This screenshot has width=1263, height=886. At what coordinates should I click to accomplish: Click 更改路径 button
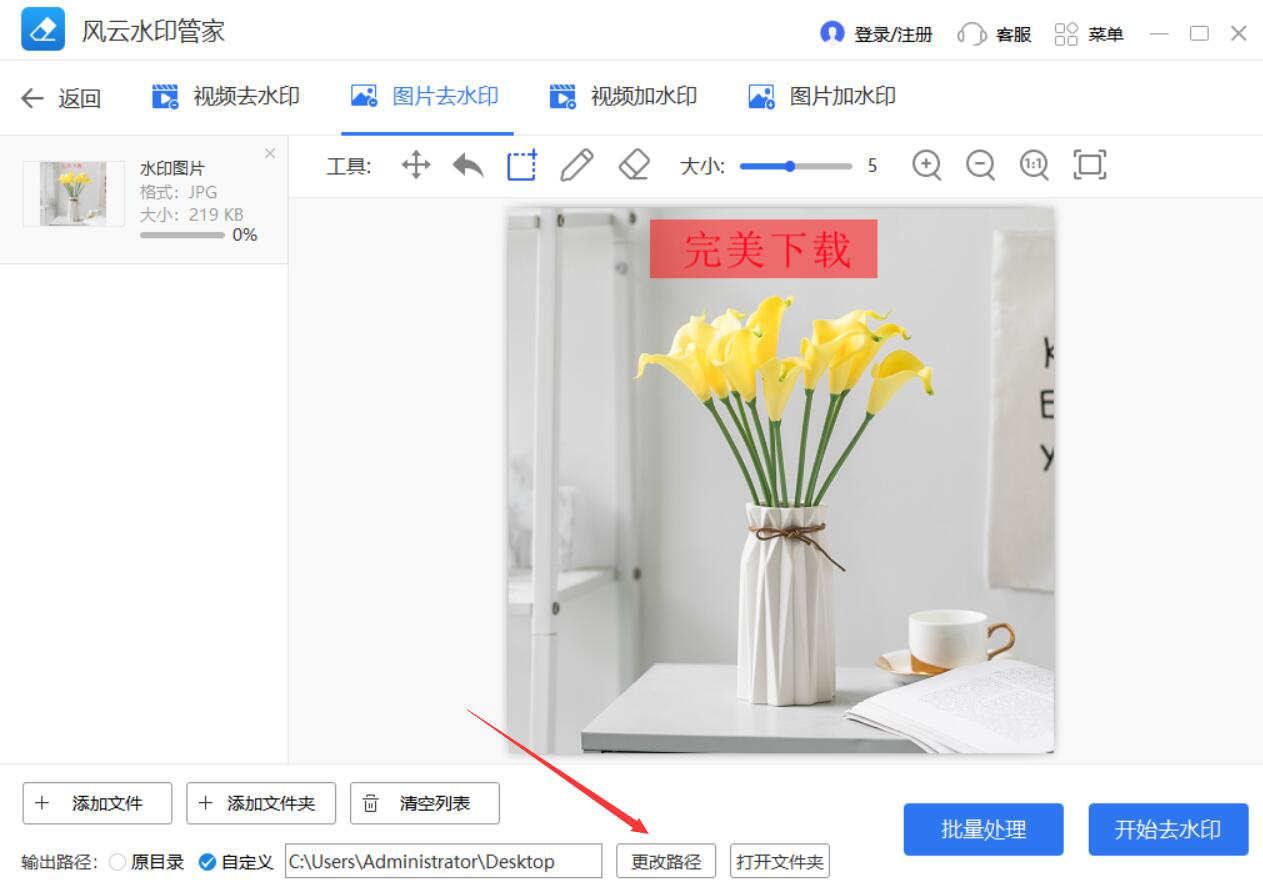(666, 861)
